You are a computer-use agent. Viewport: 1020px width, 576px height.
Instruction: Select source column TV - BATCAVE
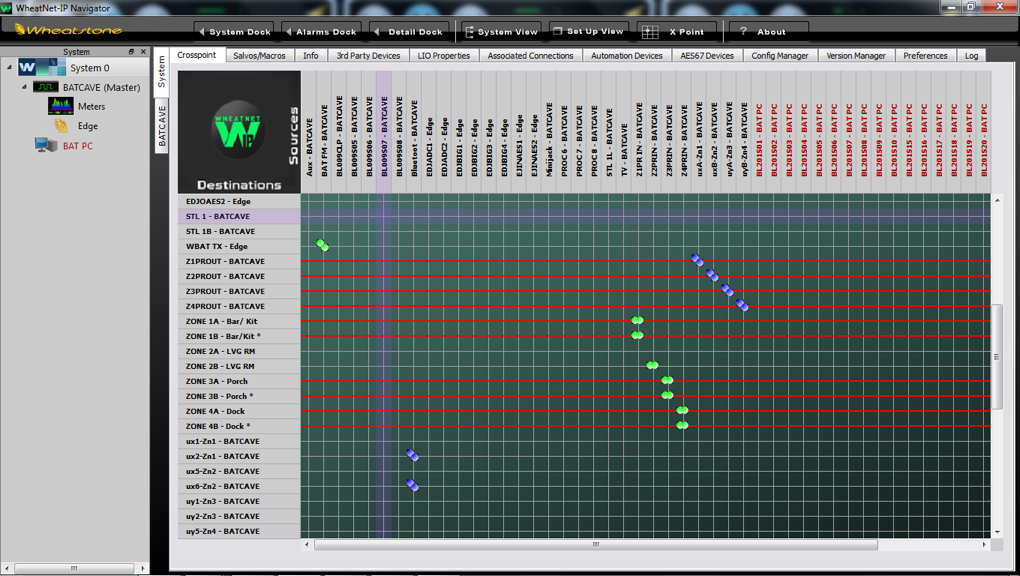tap(623, 132)
